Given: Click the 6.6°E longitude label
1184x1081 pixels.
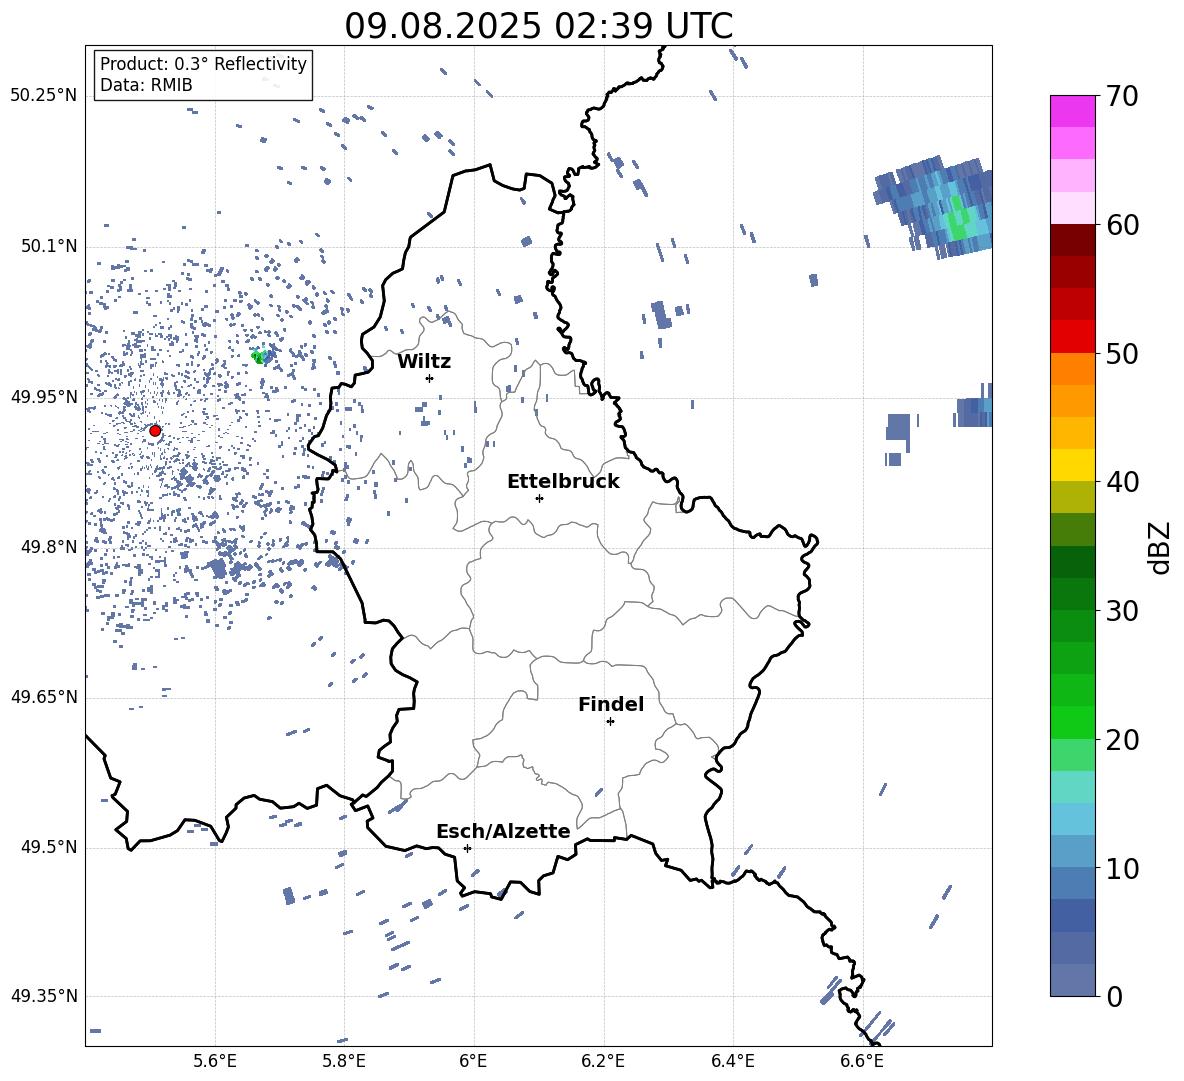Looking at the screenshot, I should point(862,1061).
